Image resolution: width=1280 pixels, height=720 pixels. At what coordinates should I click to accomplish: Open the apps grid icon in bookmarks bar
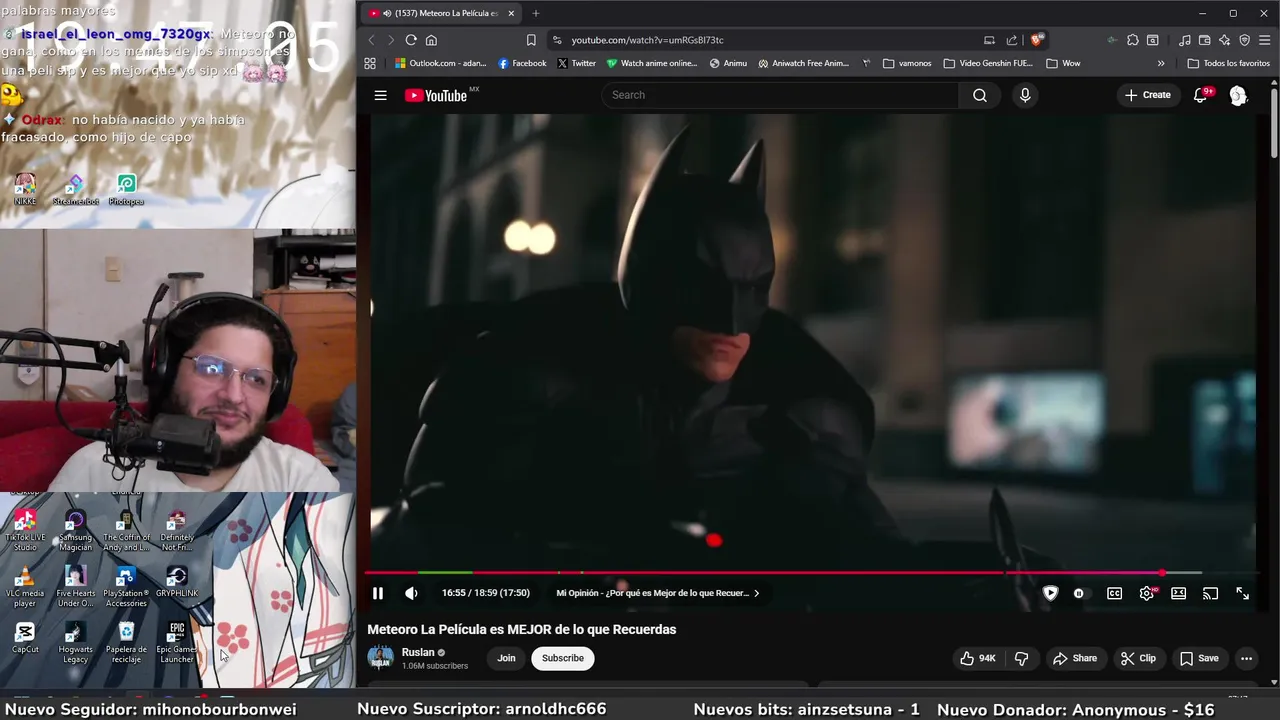(370, 63)
